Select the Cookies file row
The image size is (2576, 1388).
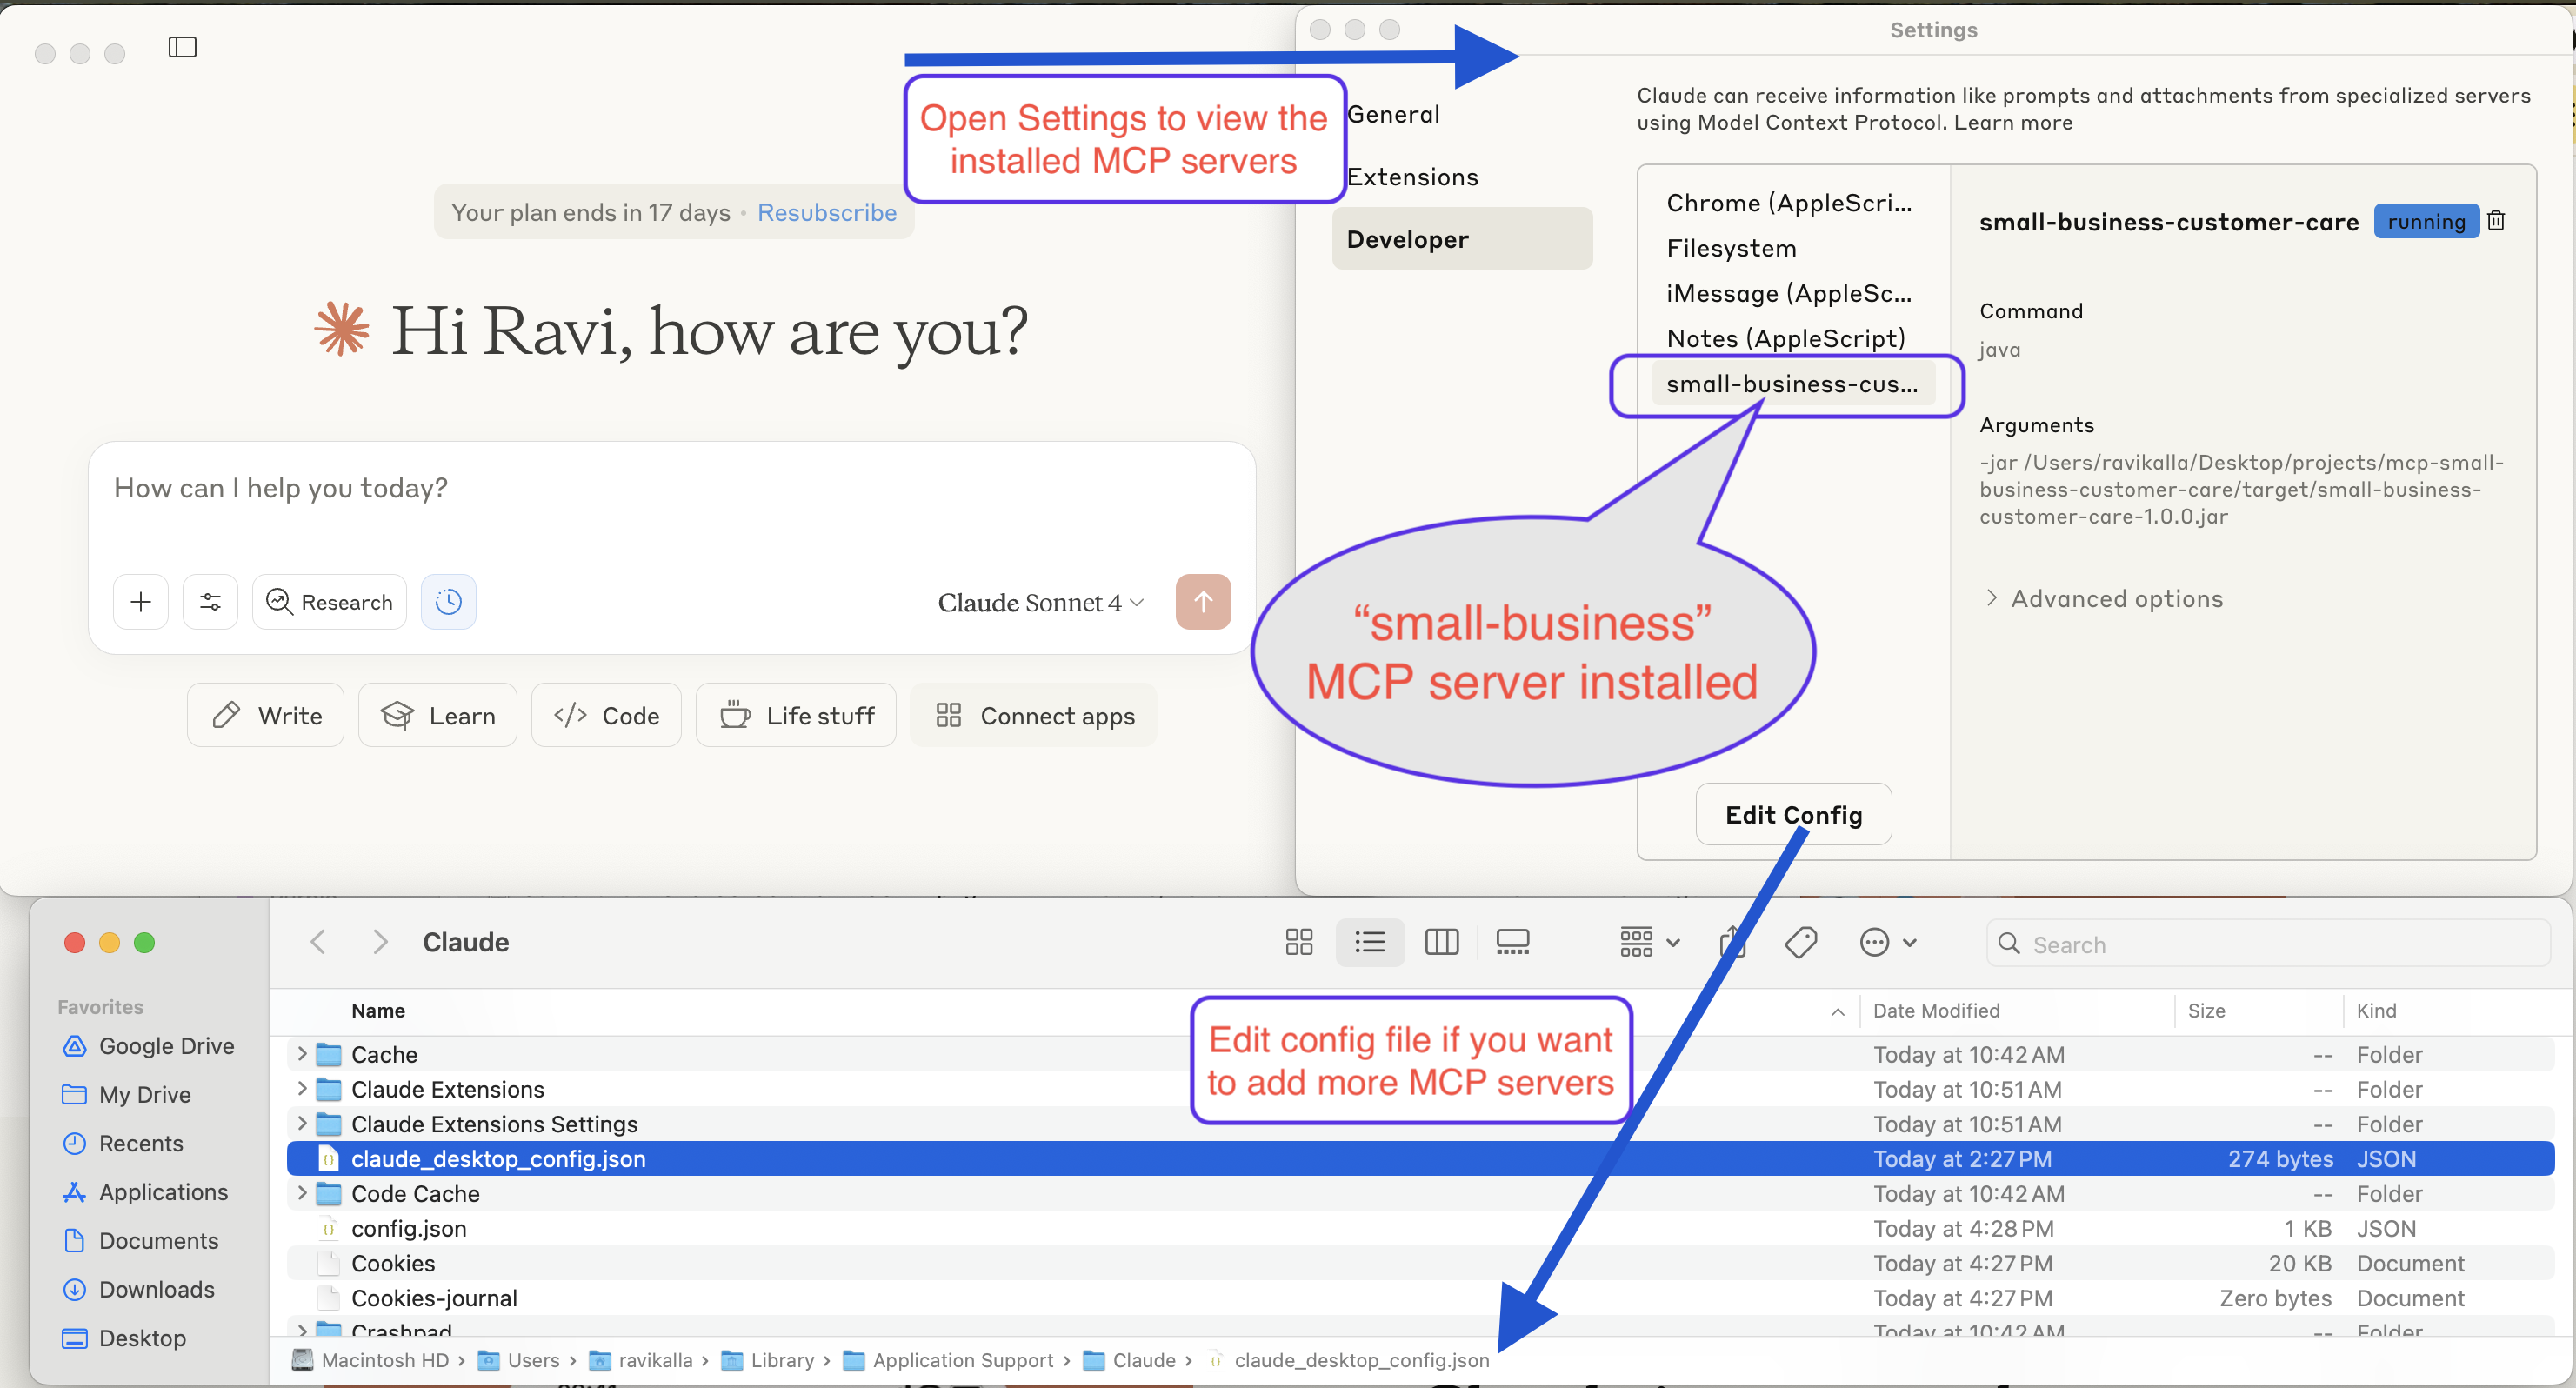pyautogui.click(x=1420, y=1263)
